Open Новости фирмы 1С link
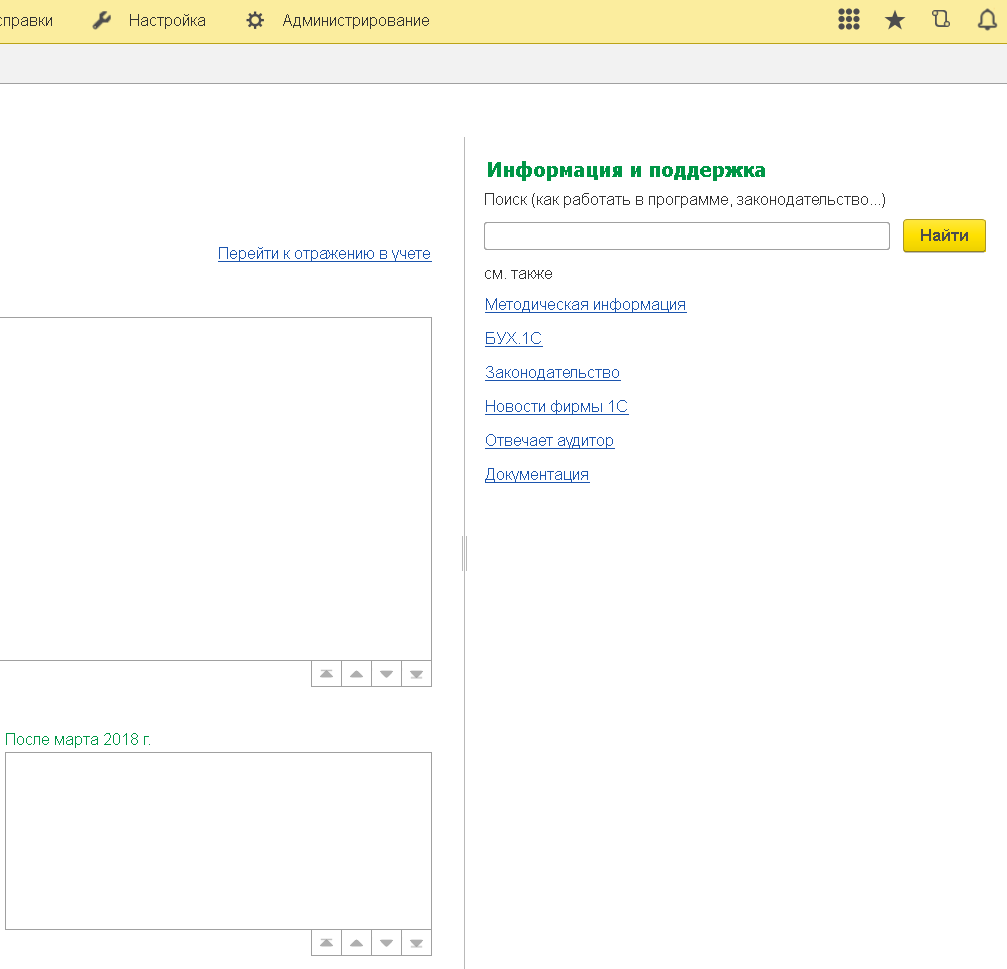1007x969 pixels. [x=556, y=406]
